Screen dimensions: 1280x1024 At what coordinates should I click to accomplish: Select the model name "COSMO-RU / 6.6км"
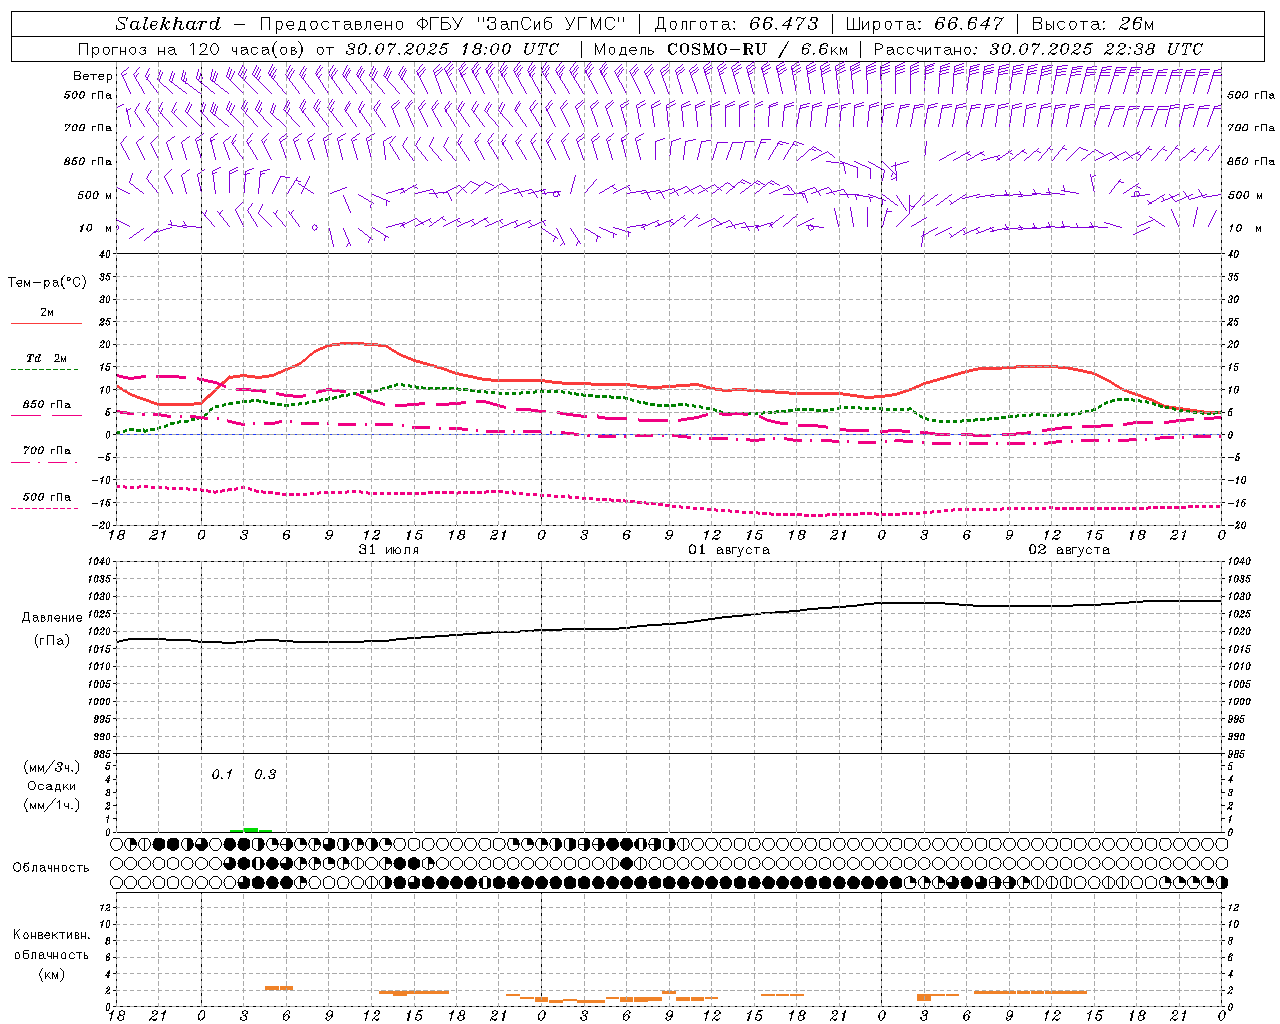[x=758, y=49]
